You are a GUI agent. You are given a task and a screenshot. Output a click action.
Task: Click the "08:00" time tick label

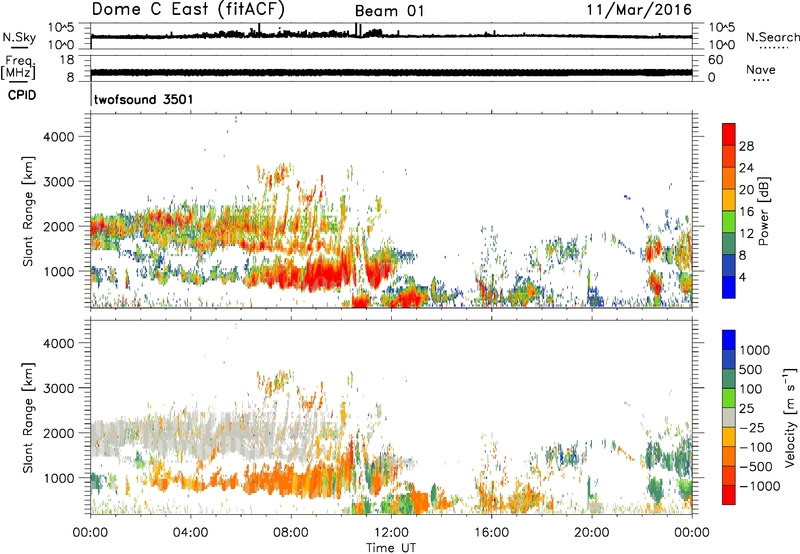(291, 533)
